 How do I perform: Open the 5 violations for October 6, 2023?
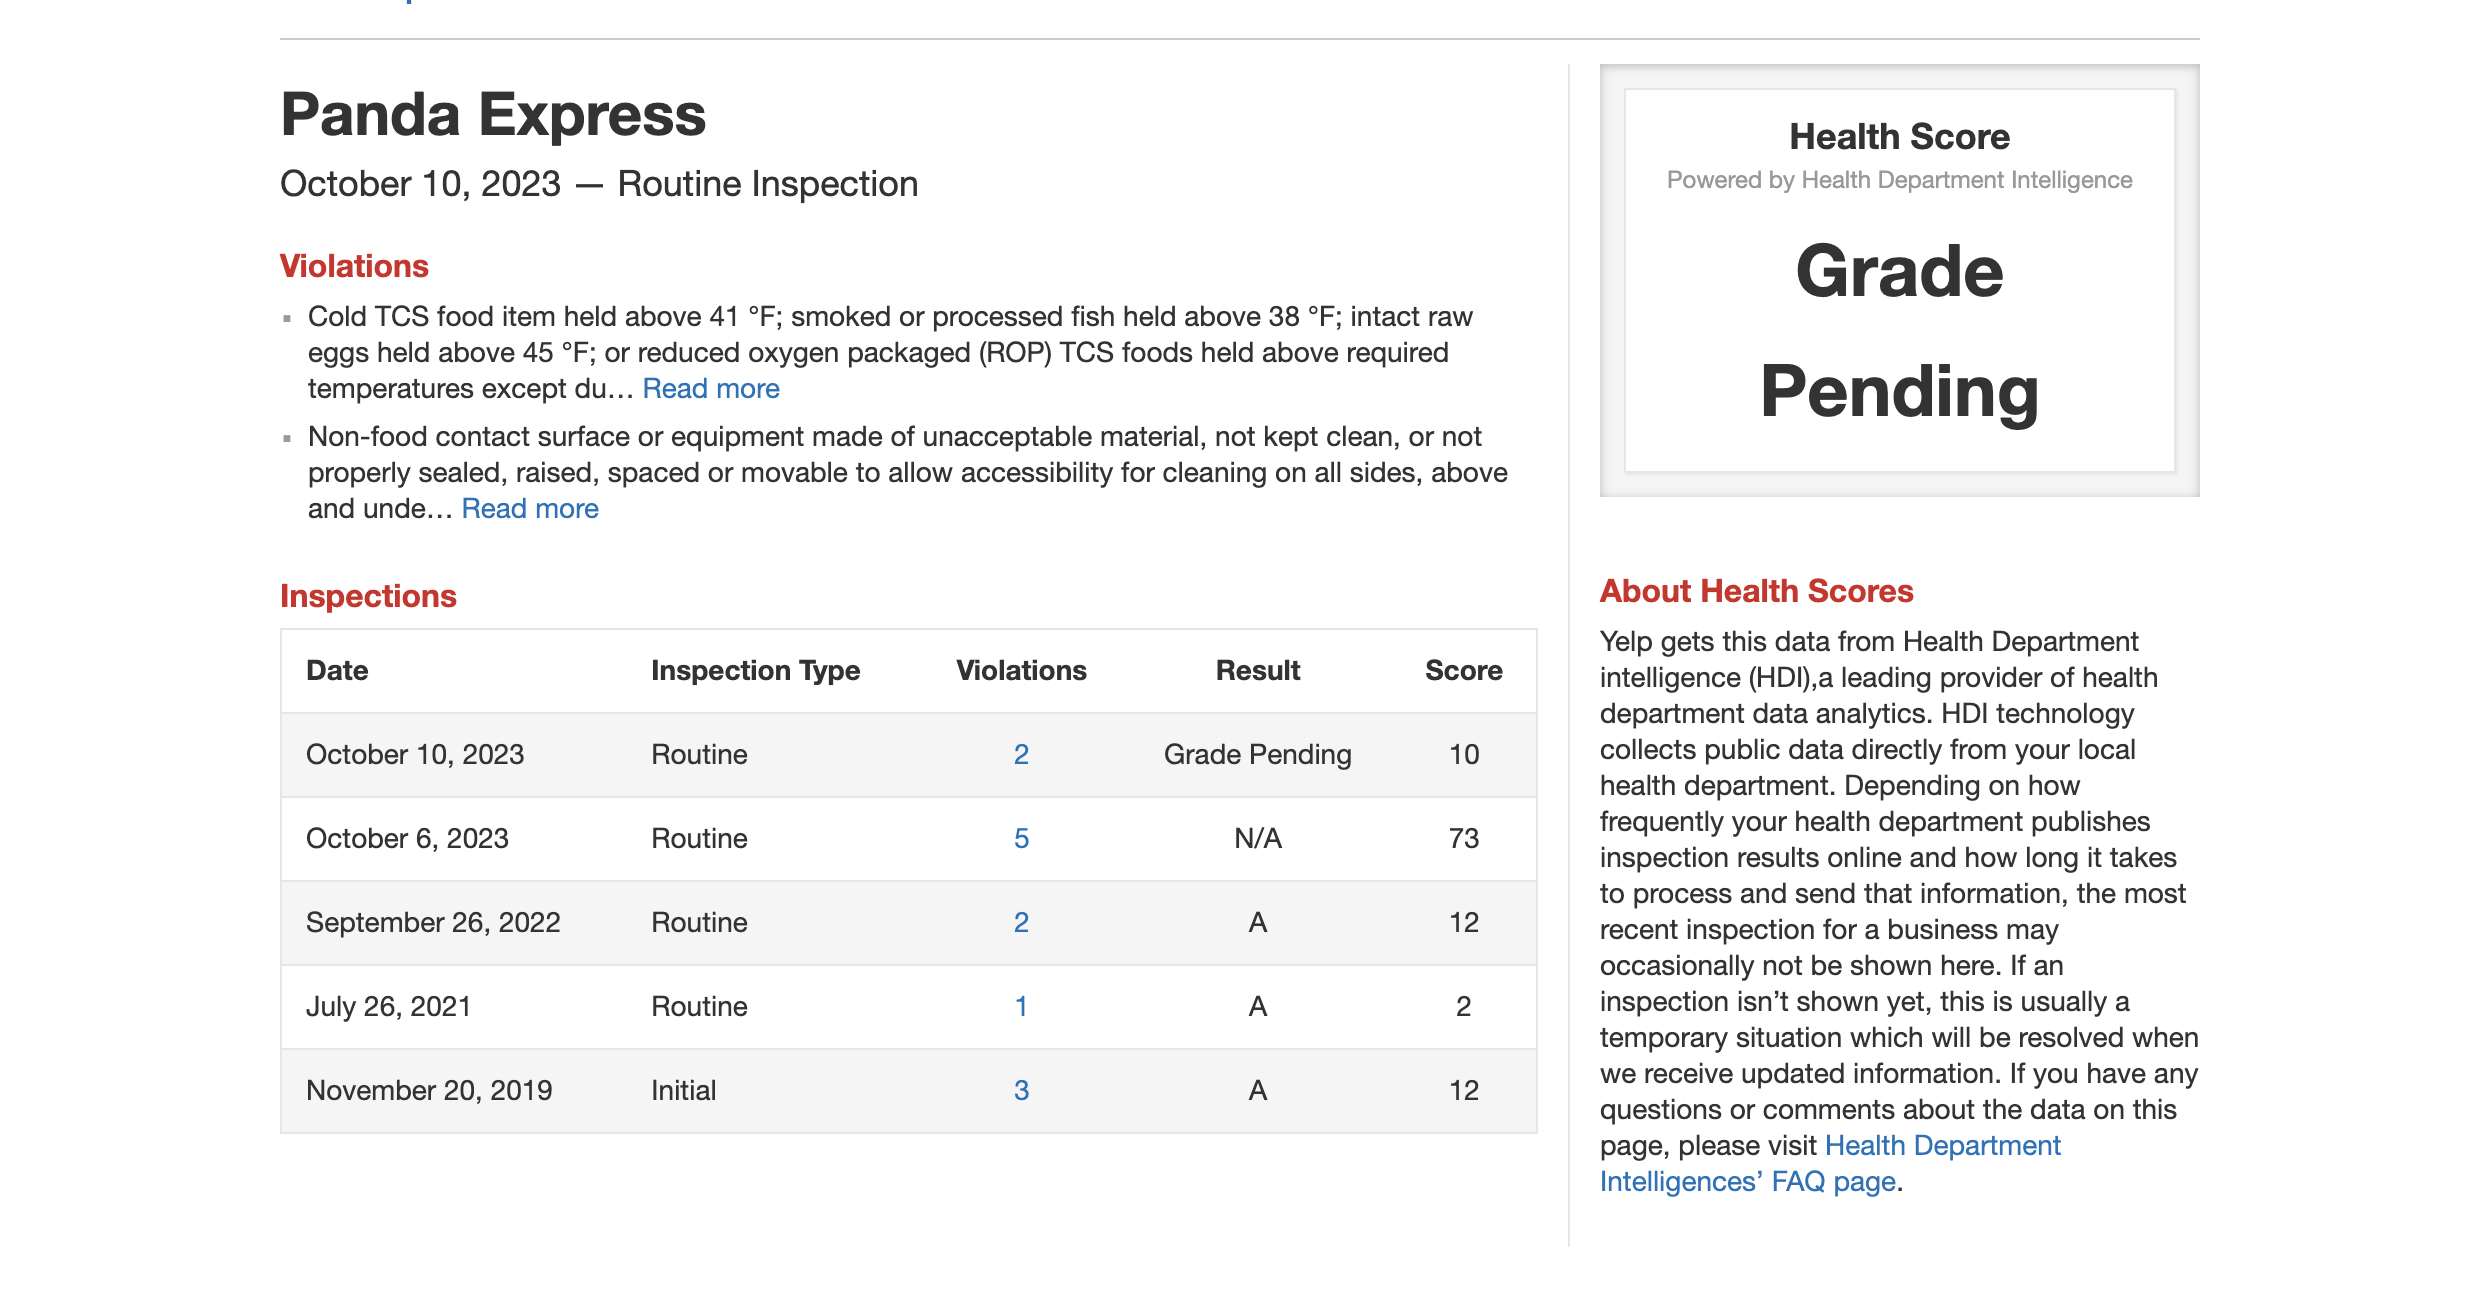click(1020, 839)
